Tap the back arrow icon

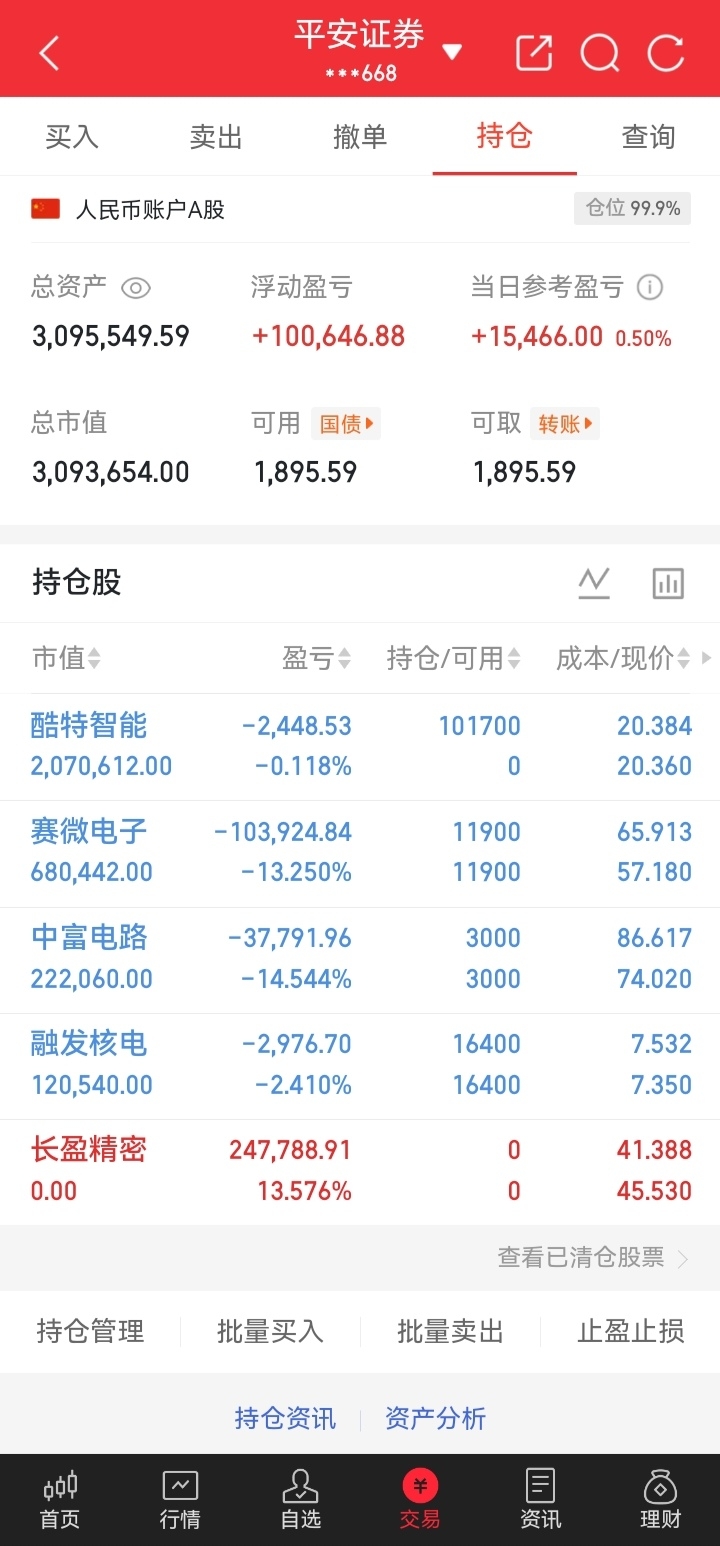(49, 53)
